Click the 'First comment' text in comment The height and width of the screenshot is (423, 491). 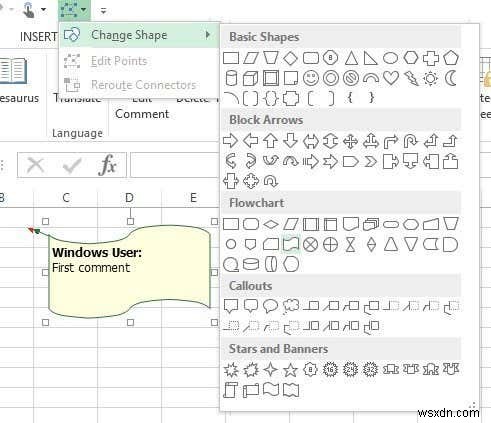coord(91,268)
